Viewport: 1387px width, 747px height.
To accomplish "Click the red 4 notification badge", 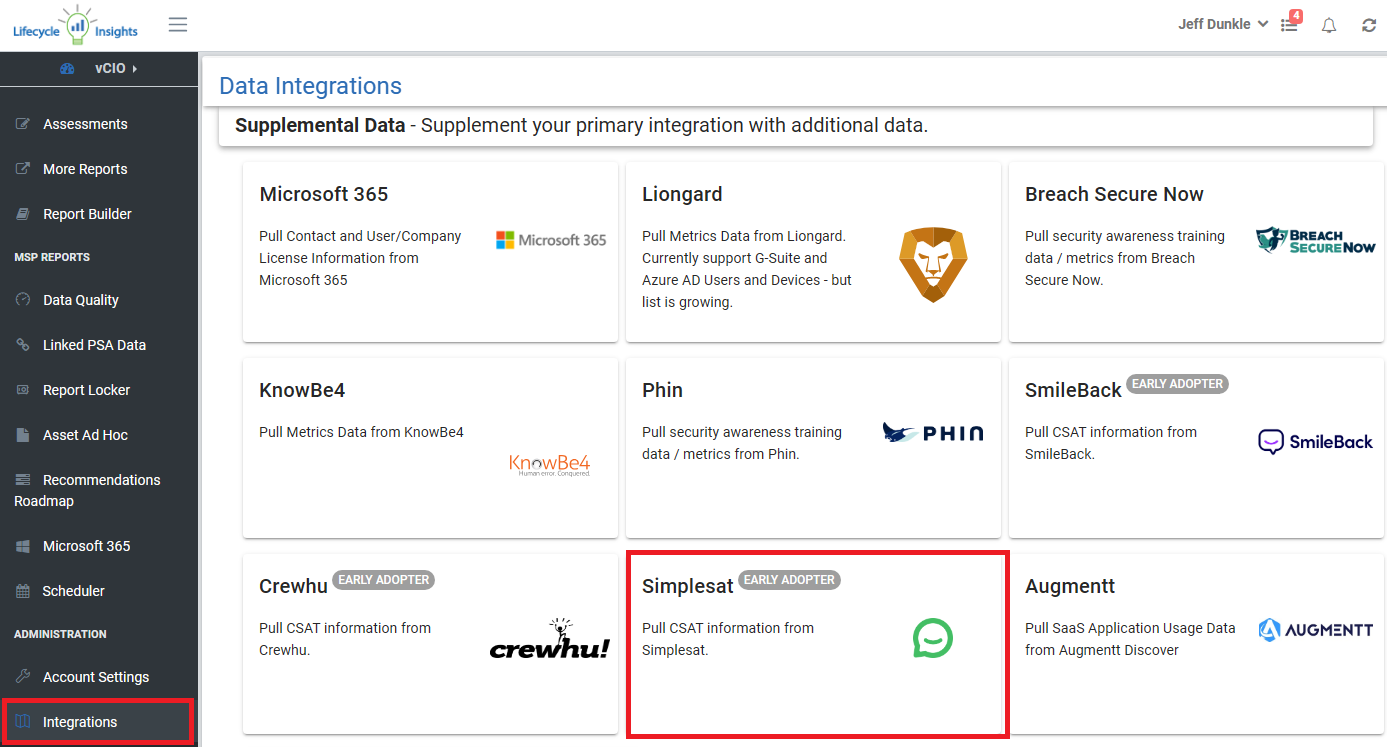I will [x=1296, y=16].
